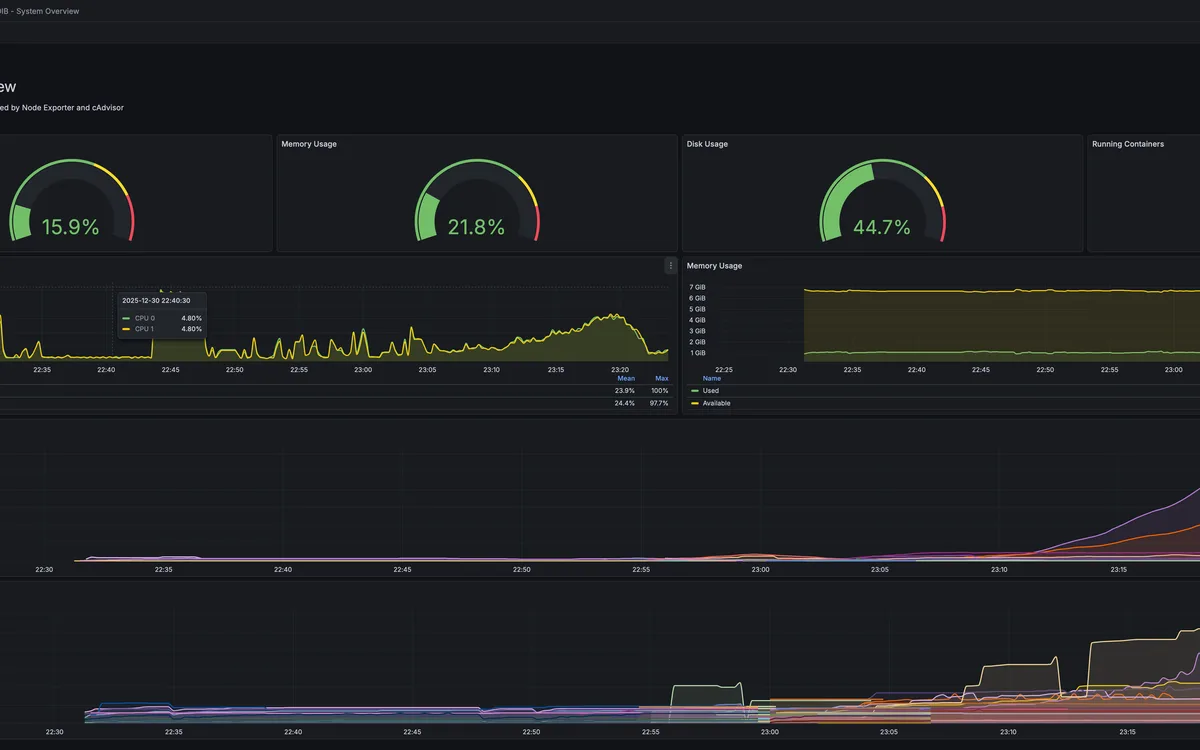Click the 22:25 label on memory chart axis
The image size is (1200, 750).
pyautogui.click(x=723, y=369)
